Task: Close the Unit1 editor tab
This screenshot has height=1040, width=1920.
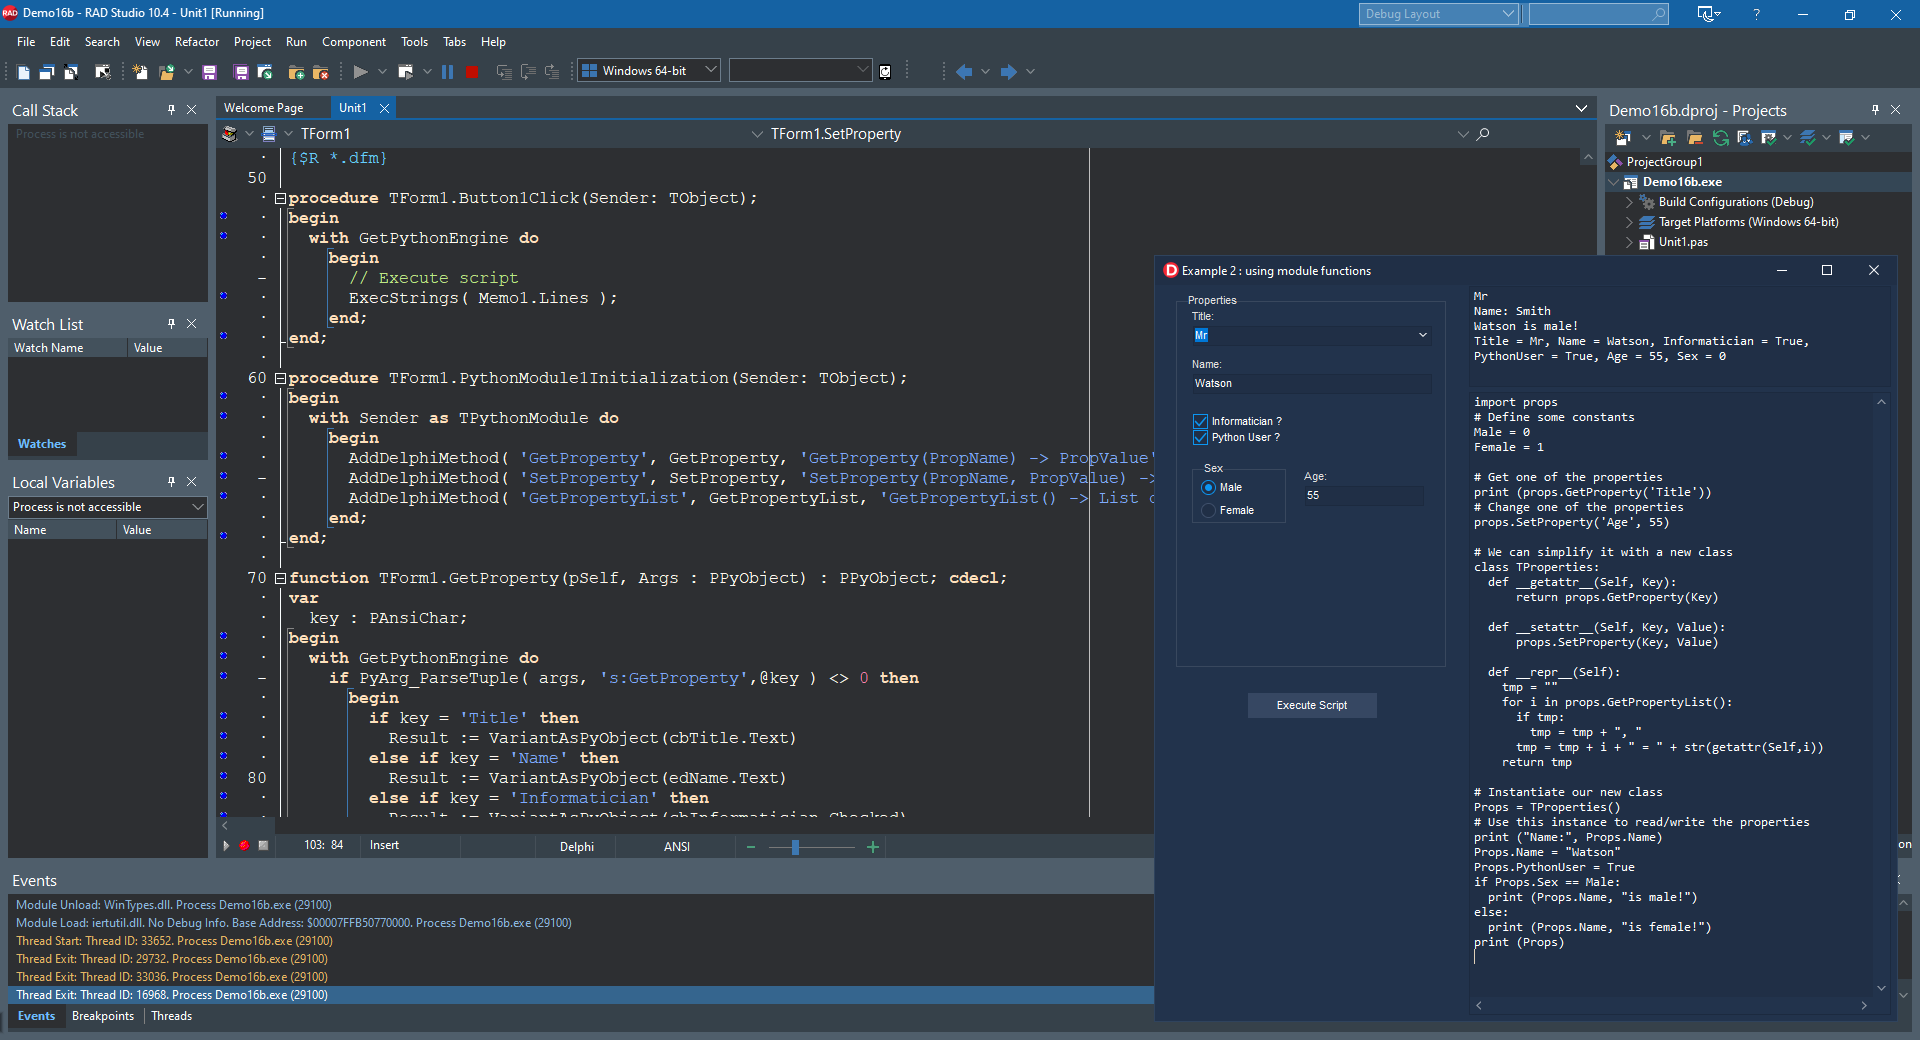Action: [384, 108]
